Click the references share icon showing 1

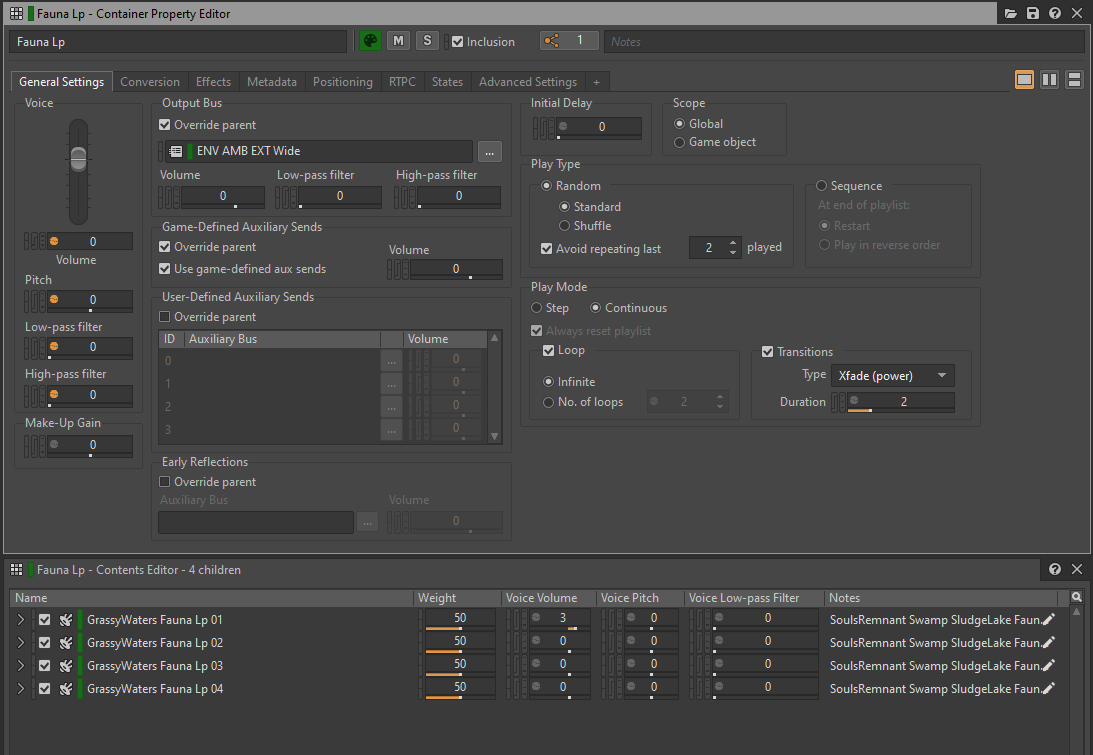tap(551, 41)
